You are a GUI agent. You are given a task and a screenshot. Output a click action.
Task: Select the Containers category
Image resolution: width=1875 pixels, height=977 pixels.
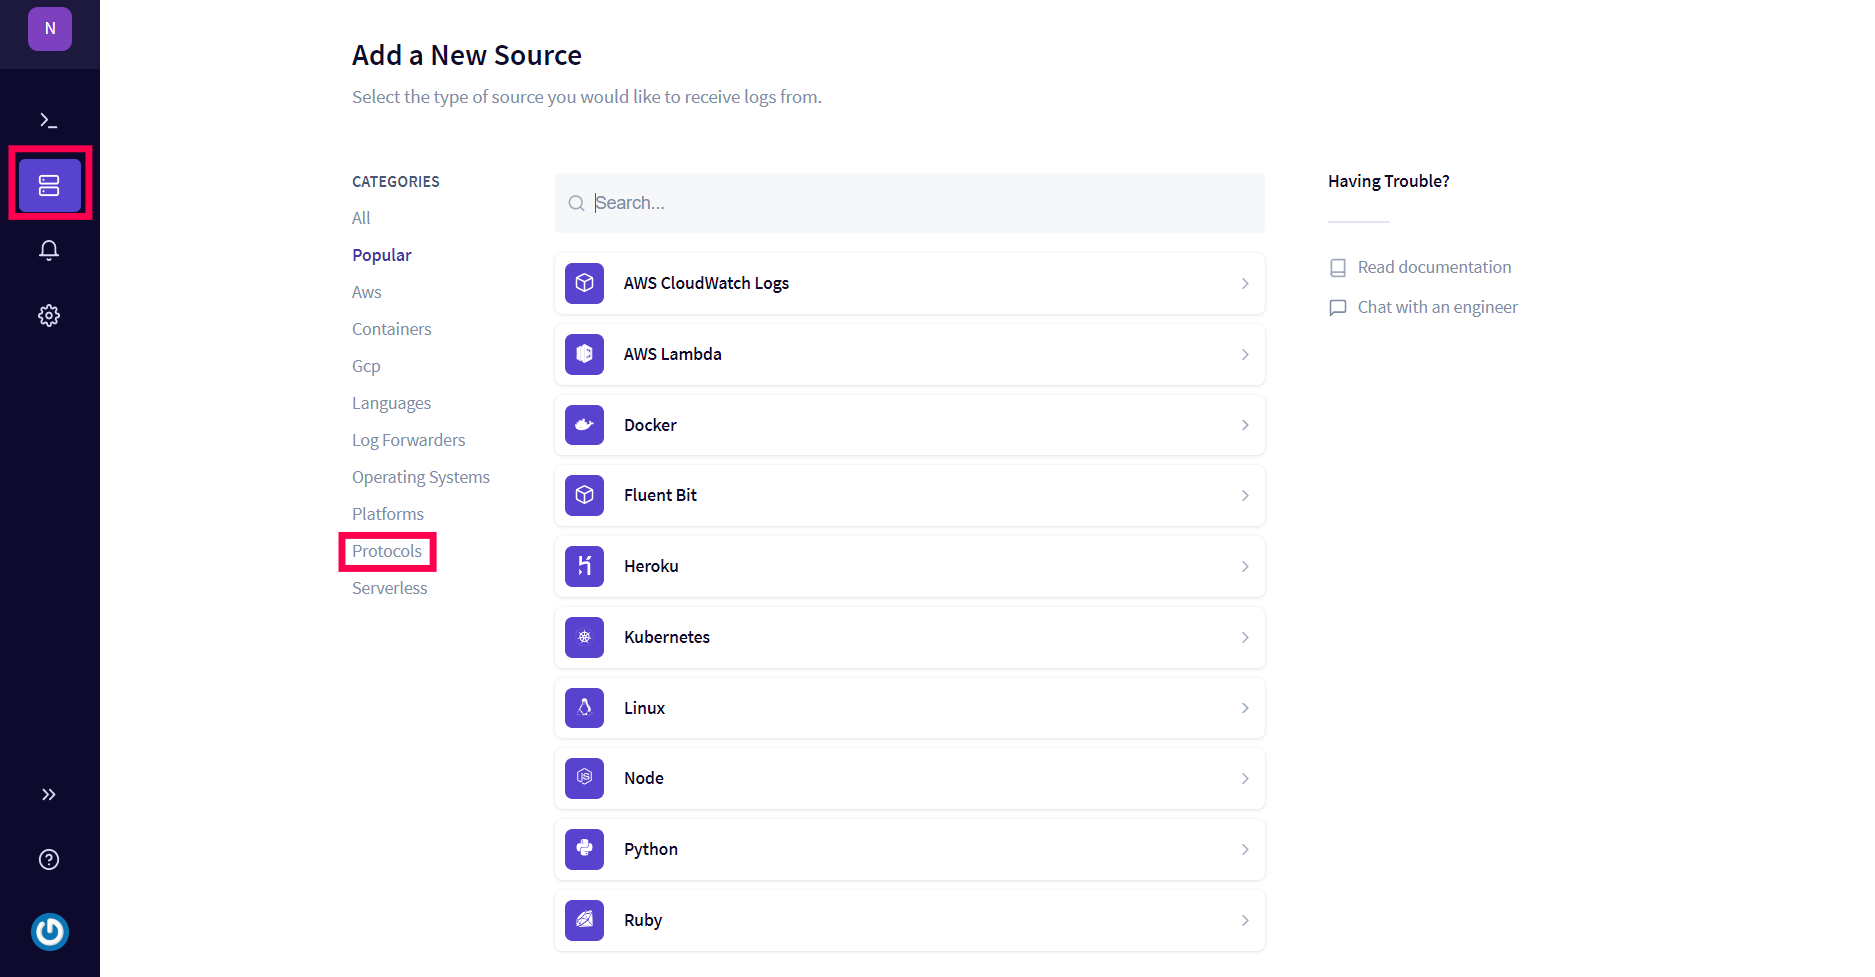[x=391, y=329]
